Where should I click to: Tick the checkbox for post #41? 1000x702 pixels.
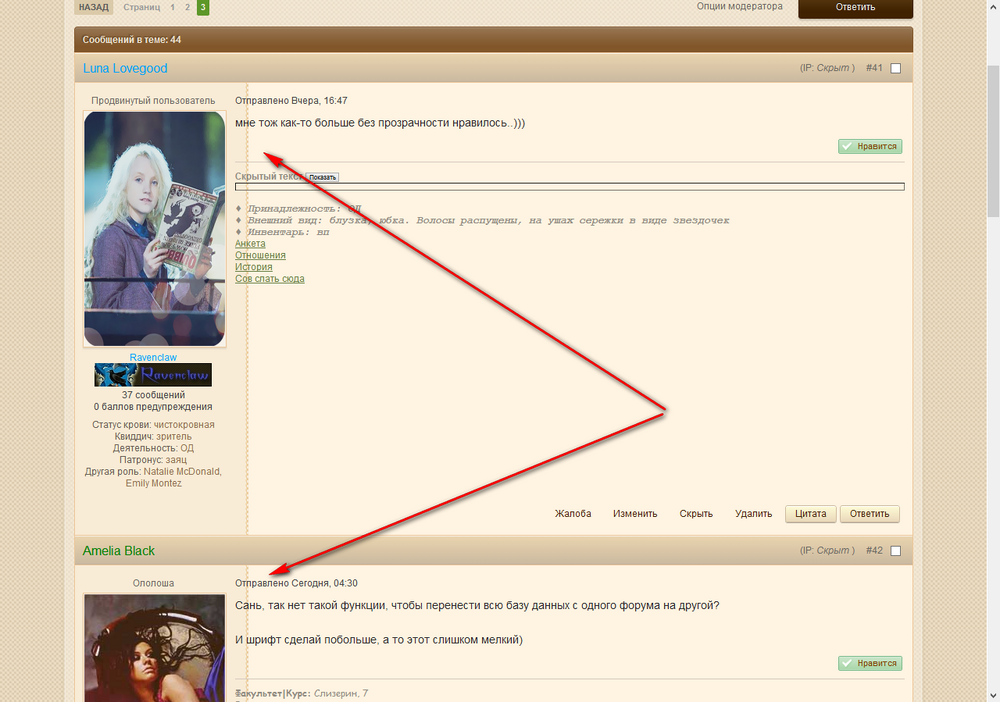click(x=896, y=69)
